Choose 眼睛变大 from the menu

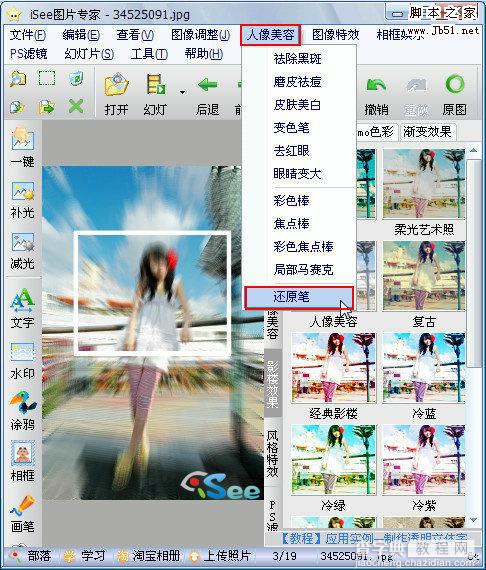[x=299, y=173]
